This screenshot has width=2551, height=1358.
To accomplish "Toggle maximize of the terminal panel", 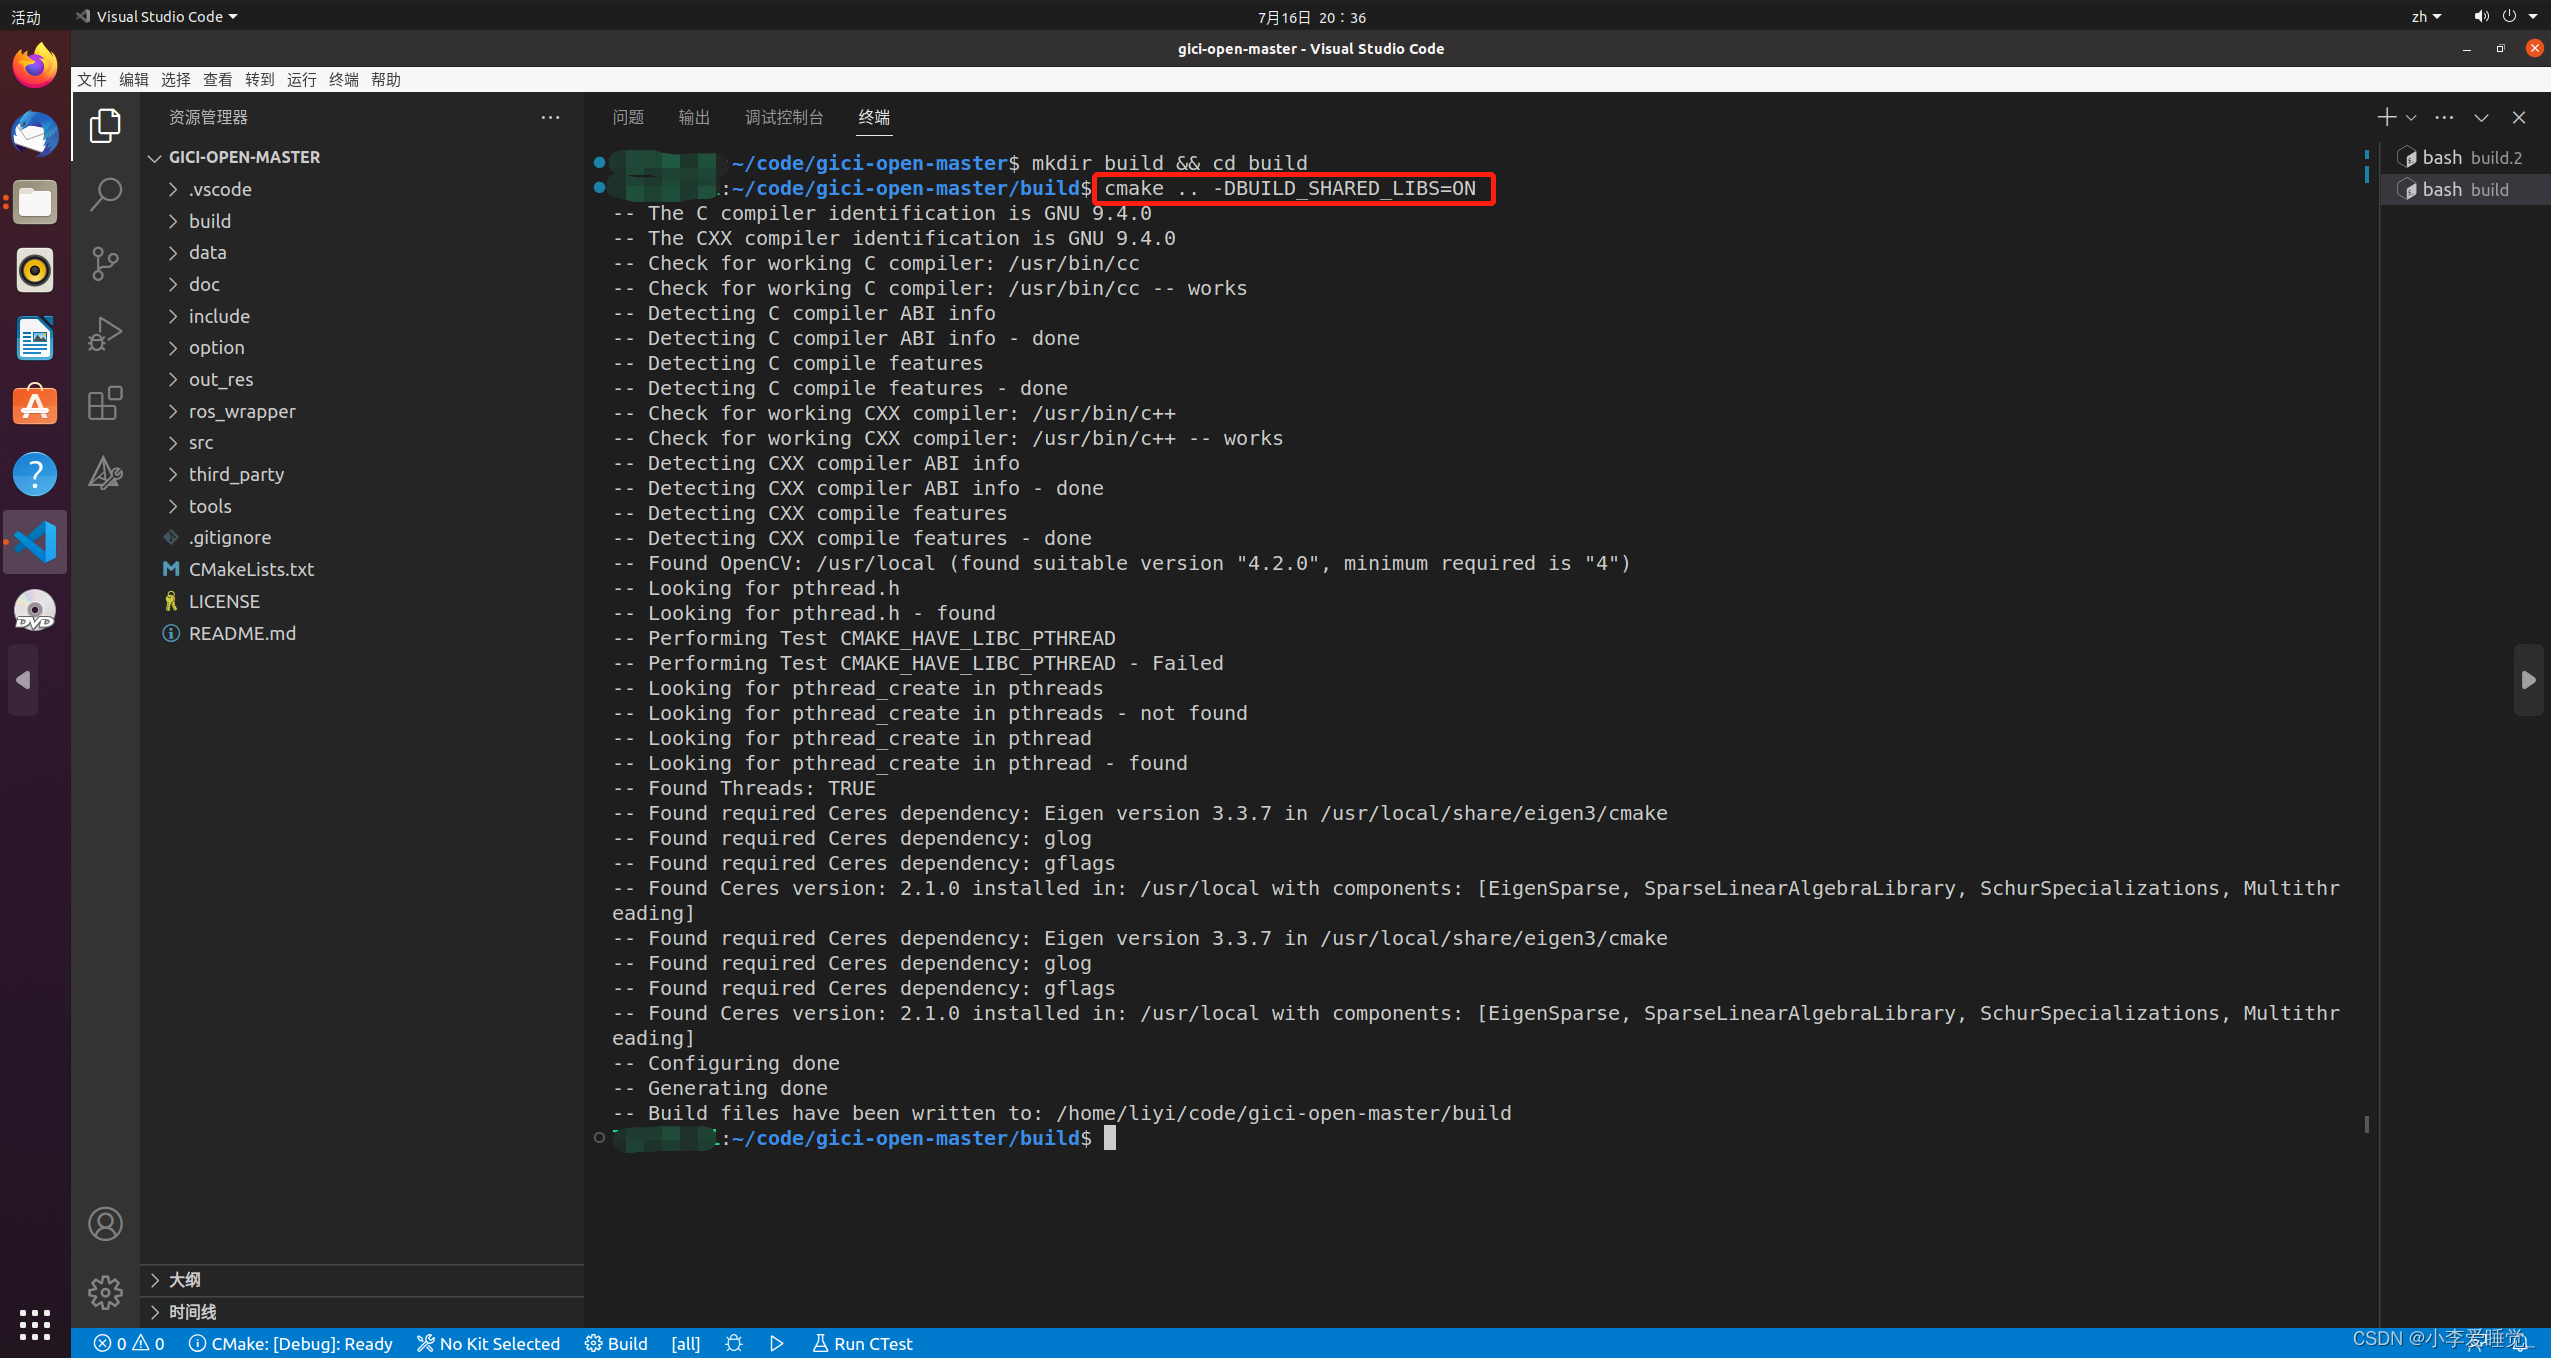I will [x=2481, y=117].
